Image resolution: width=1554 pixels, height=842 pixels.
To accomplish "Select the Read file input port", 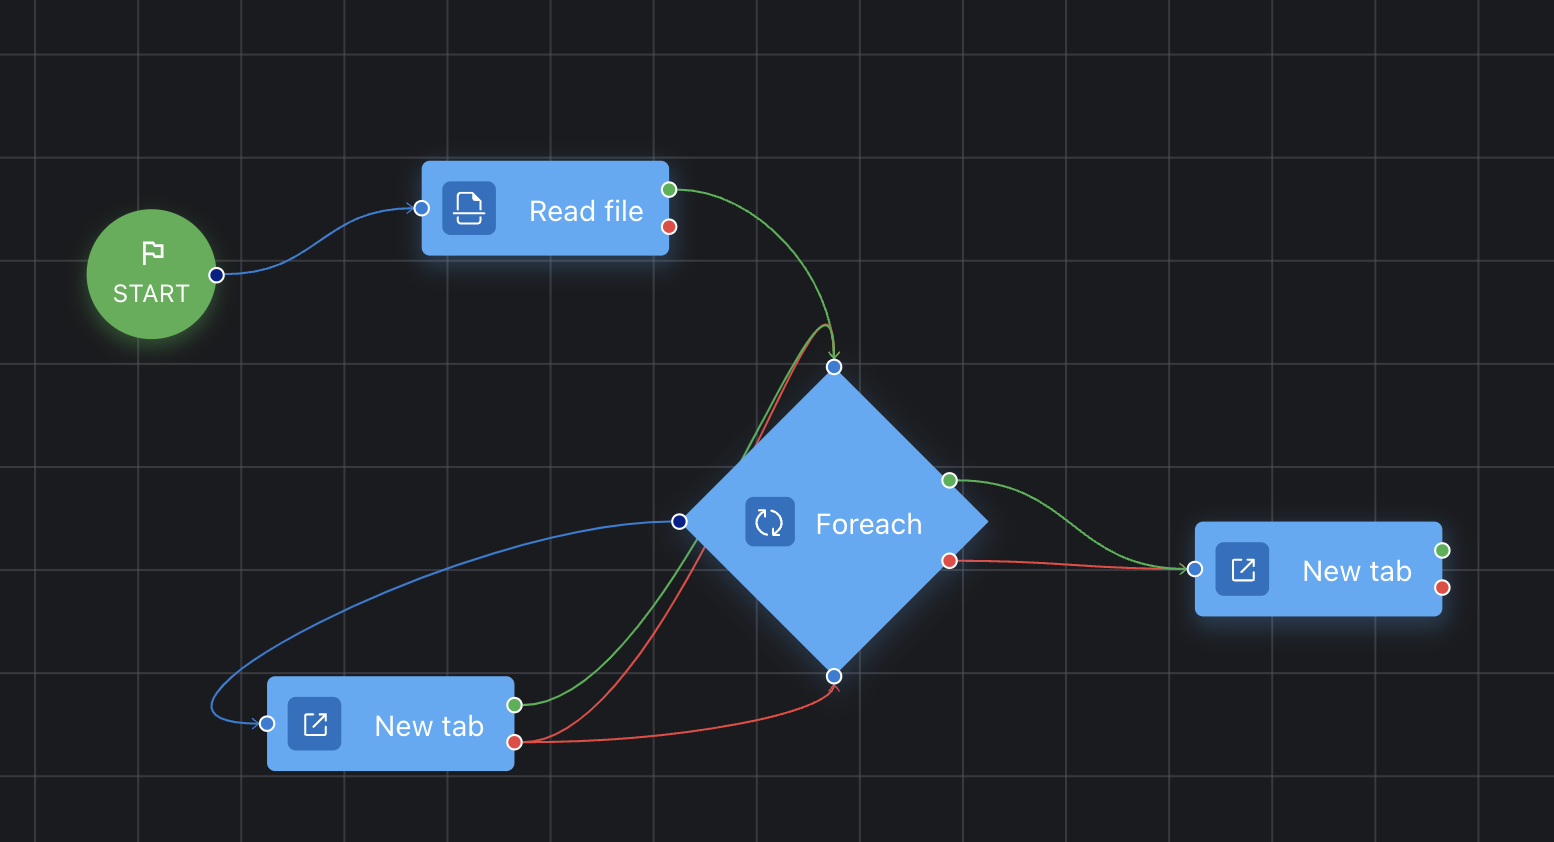I will (422, 208).
